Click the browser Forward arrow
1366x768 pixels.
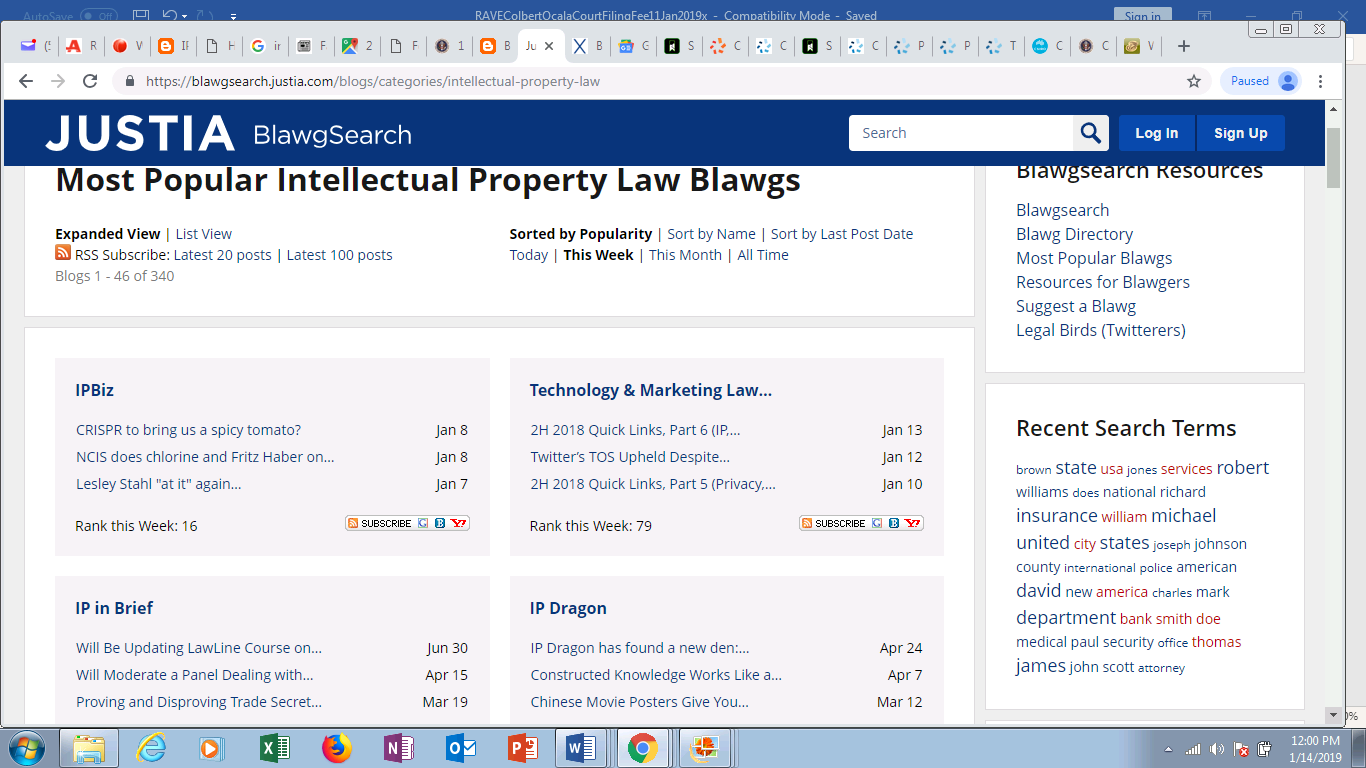58,81
